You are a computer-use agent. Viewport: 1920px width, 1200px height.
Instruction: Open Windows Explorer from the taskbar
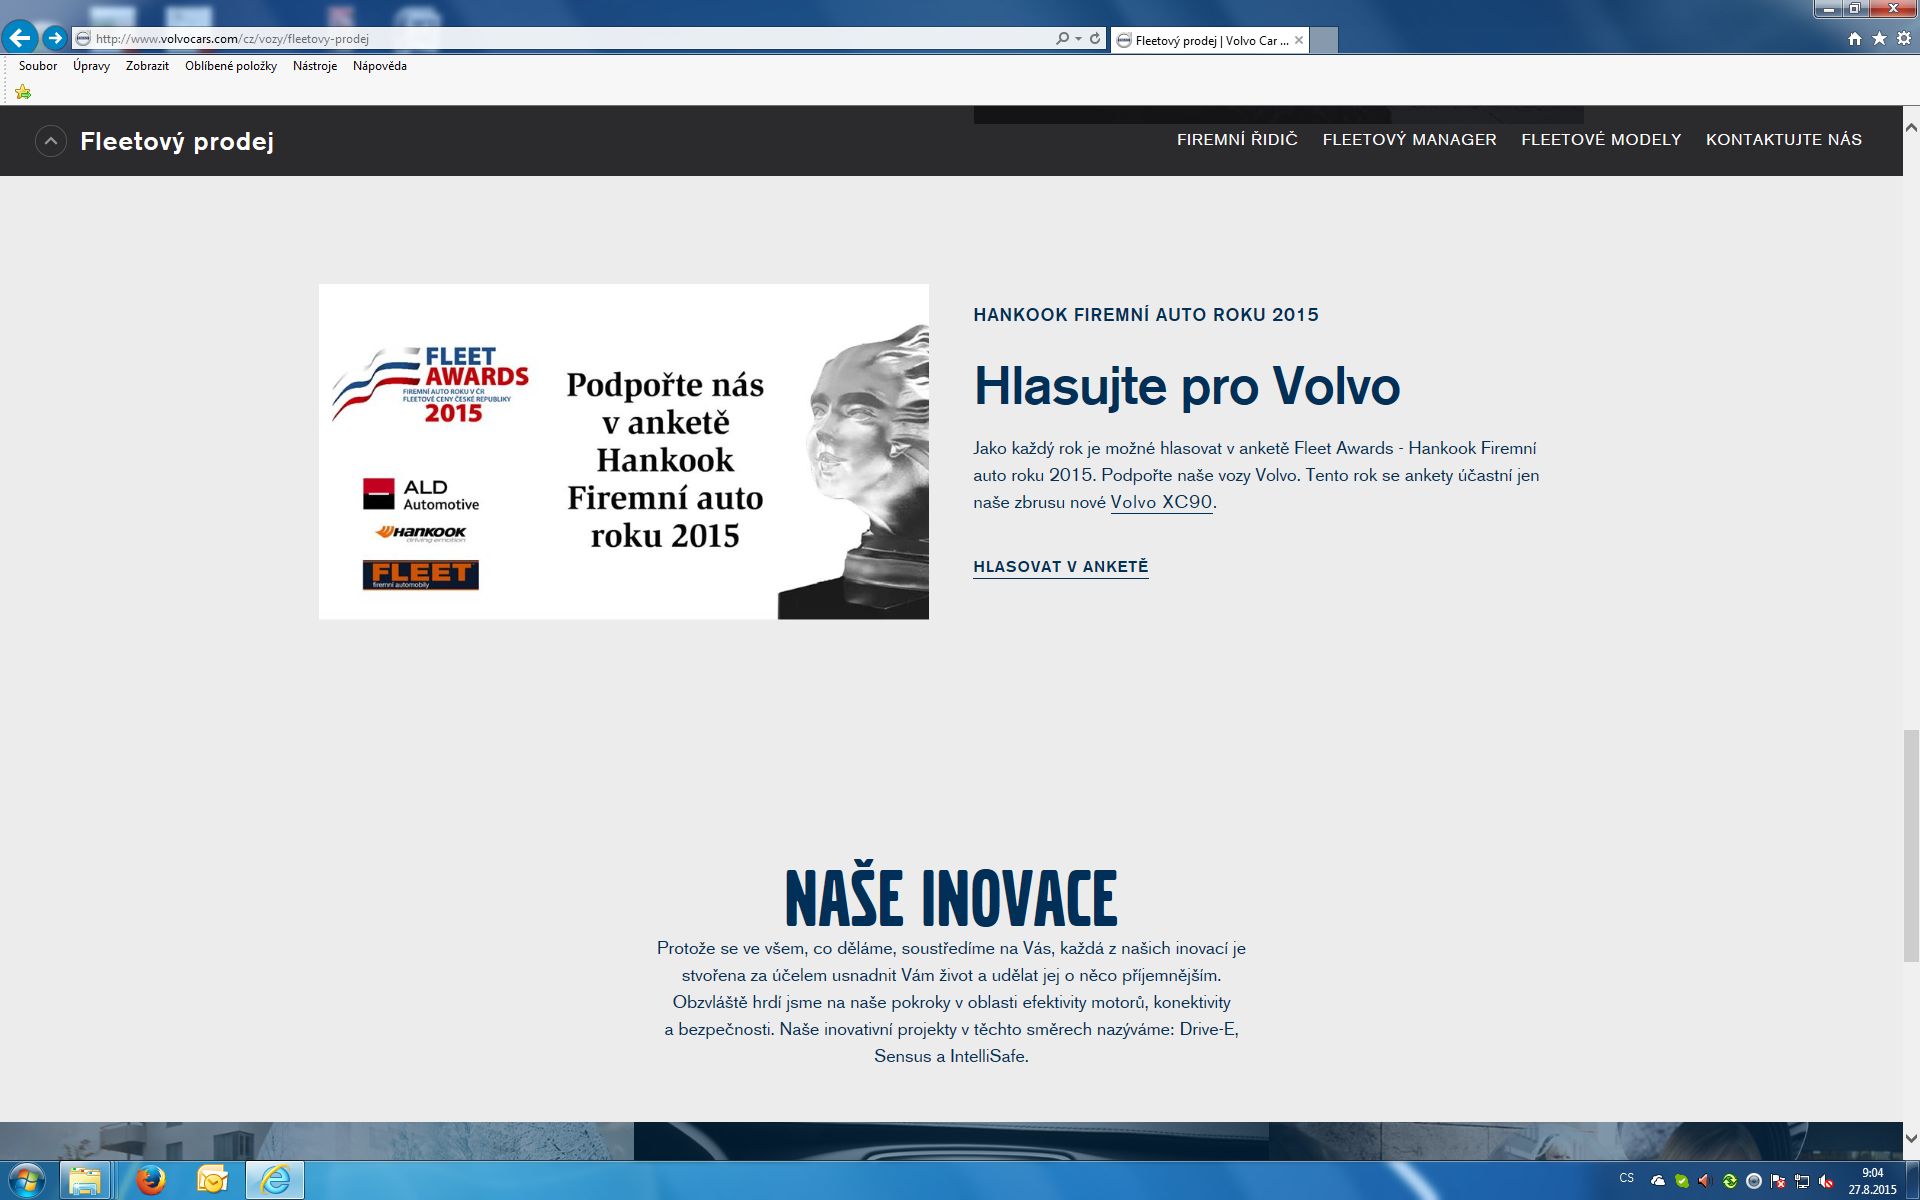pyautogui.click(x=86, y=1181)
